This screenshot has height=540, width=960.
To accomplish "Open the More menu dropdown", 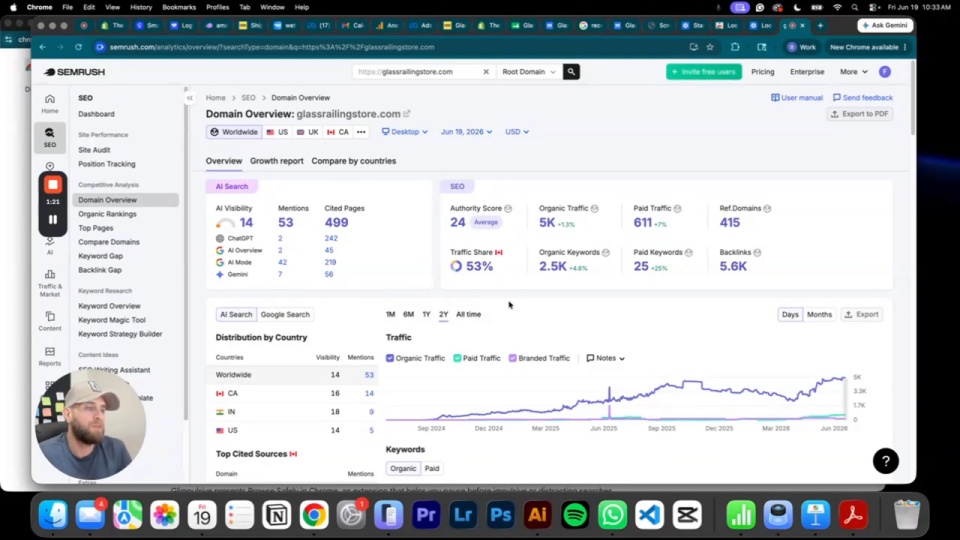I will click(x=853, y=72).
